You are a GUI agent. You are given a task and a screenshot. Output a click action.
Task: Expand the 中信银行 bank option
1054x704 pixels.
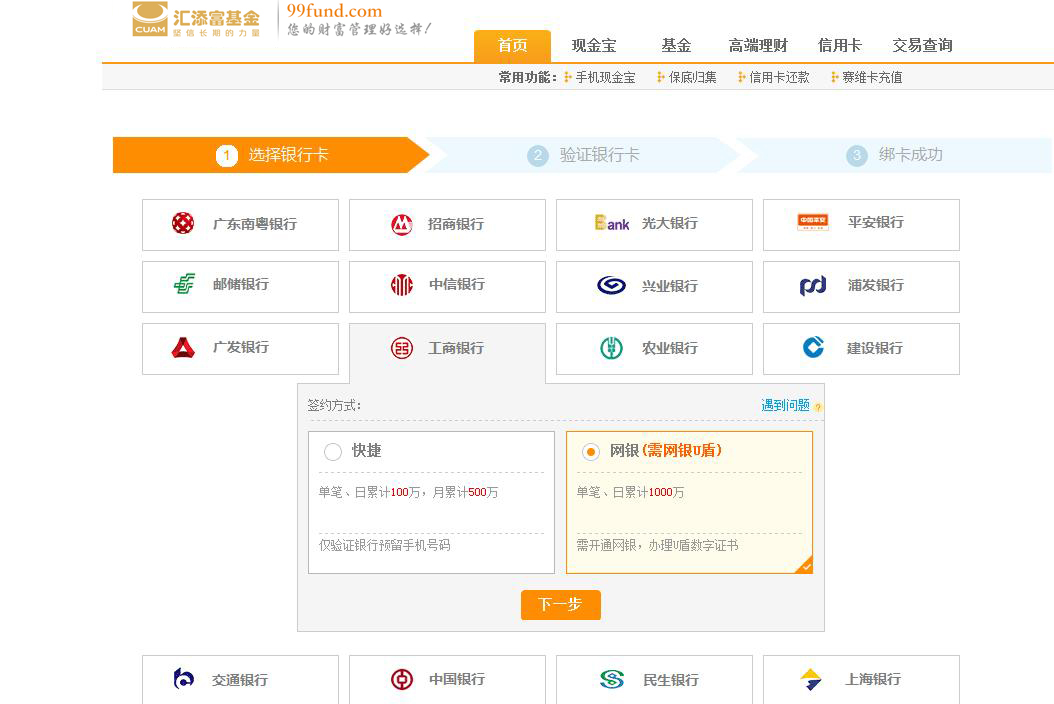(x=447, y=285)
